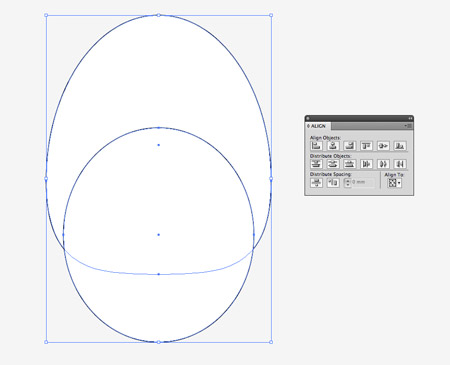Click Horizontal Distribute Center icon
450x365 pixels.
pyautogui.click(x=383, y=164)
